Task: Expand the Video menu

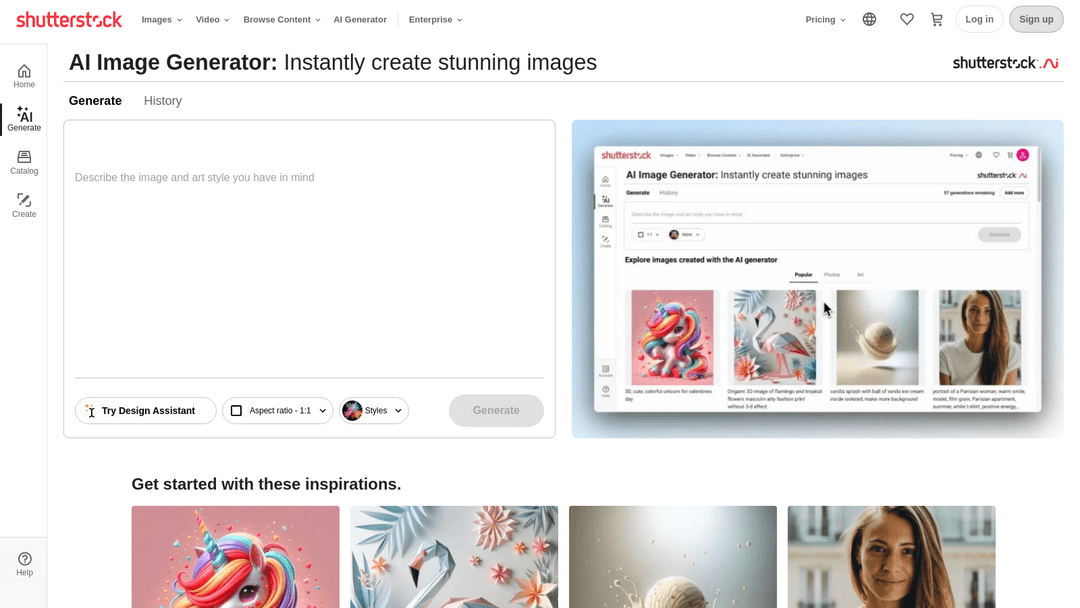Action: click(x=212, y=19)
